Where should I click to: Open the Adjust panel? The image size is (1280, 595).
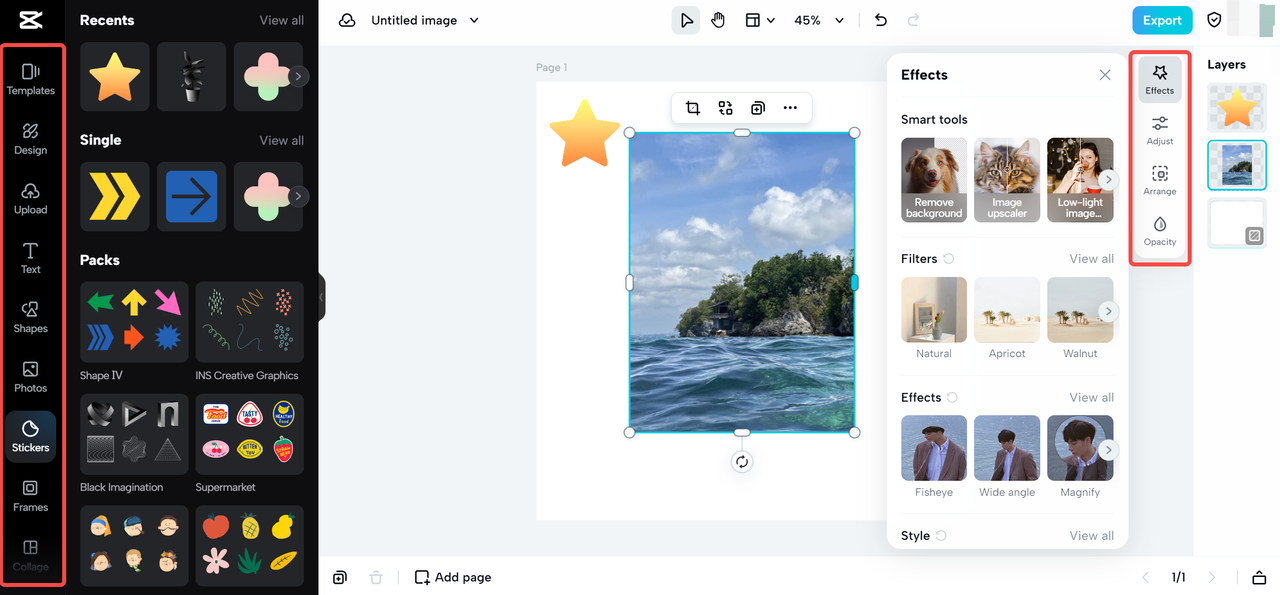[x=1160, y=129]
